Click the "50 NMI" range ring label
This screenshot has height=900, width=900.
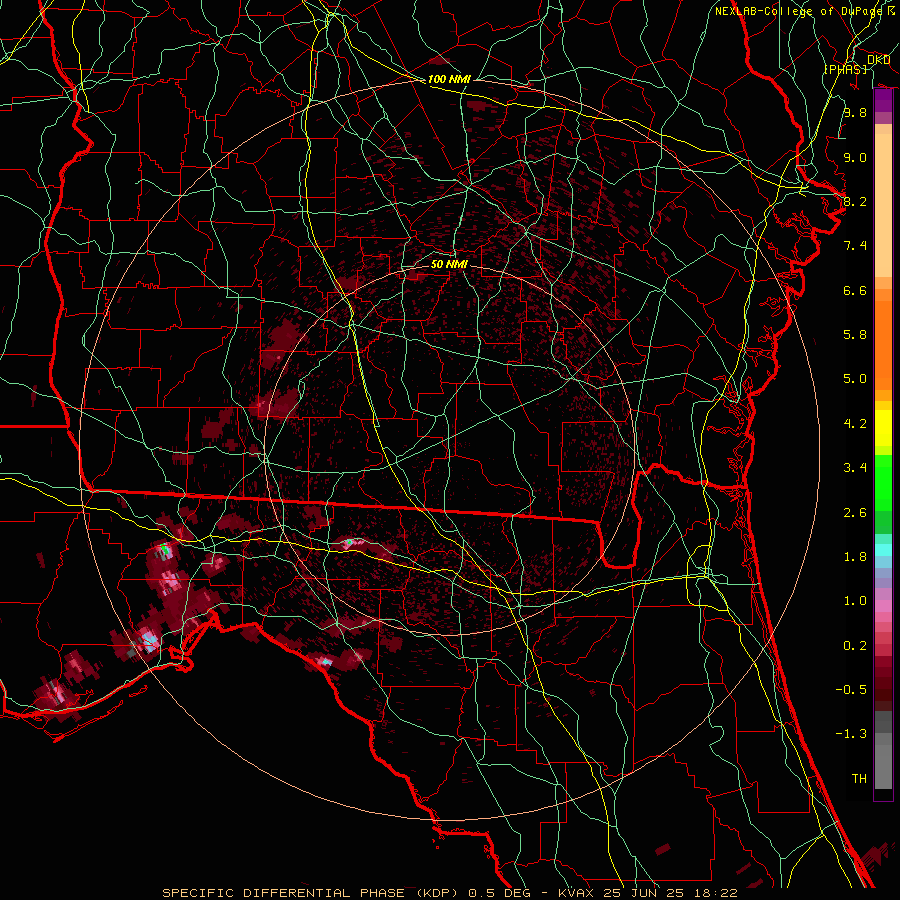(x=449, y=264)
